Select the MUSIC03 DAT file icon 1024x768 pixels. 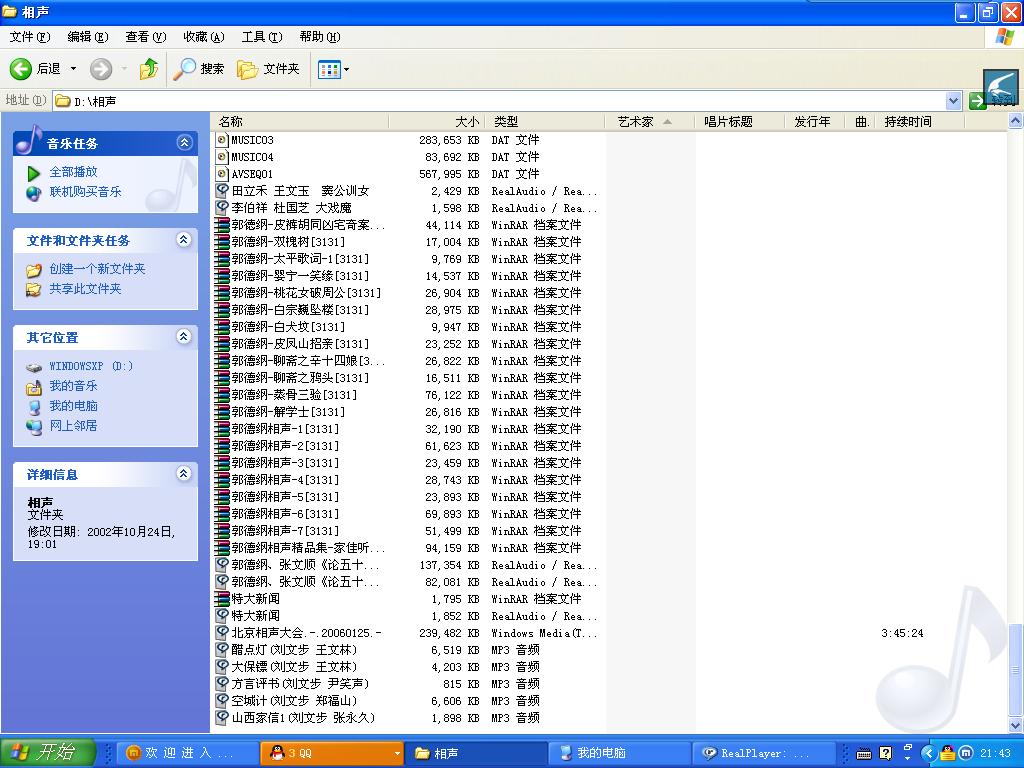tap(223, 140)
